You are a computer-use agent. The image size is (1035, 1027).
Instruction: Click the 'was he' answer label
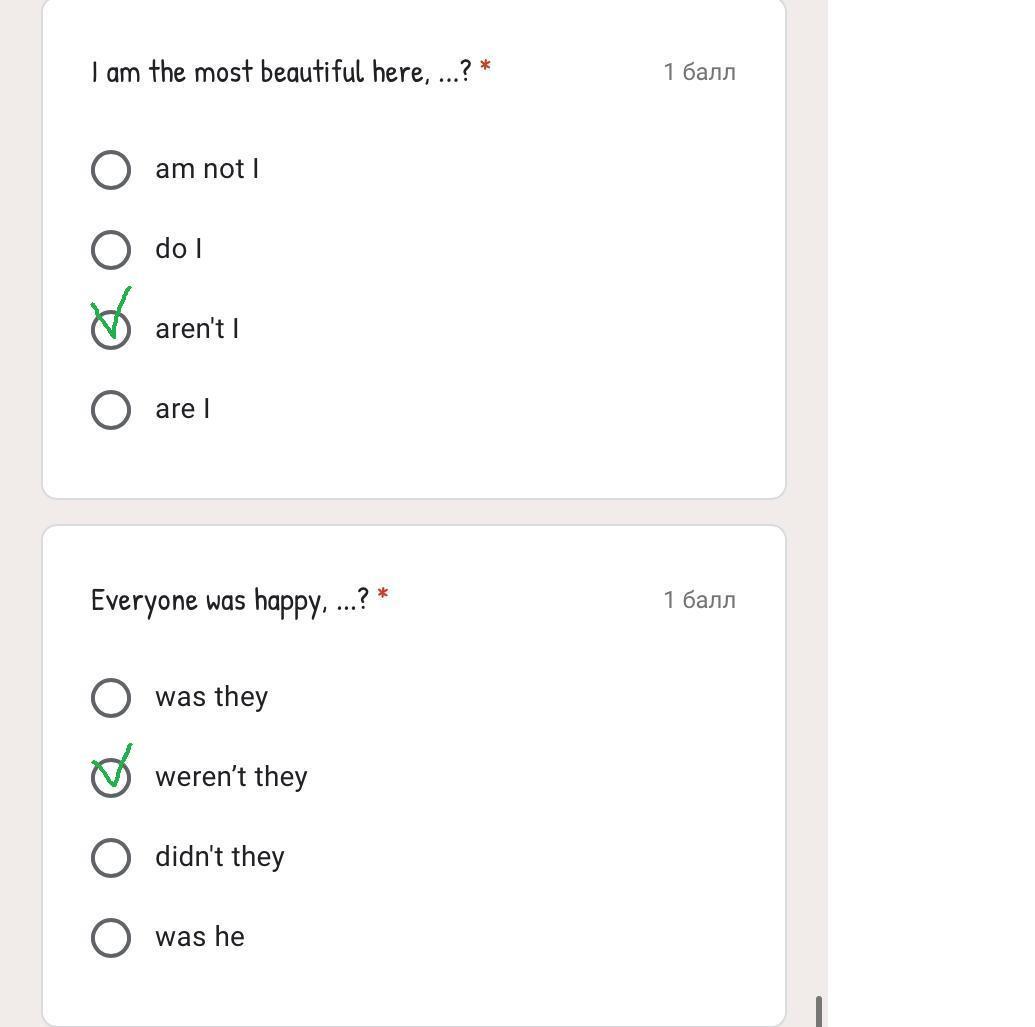tap(200, 937)
